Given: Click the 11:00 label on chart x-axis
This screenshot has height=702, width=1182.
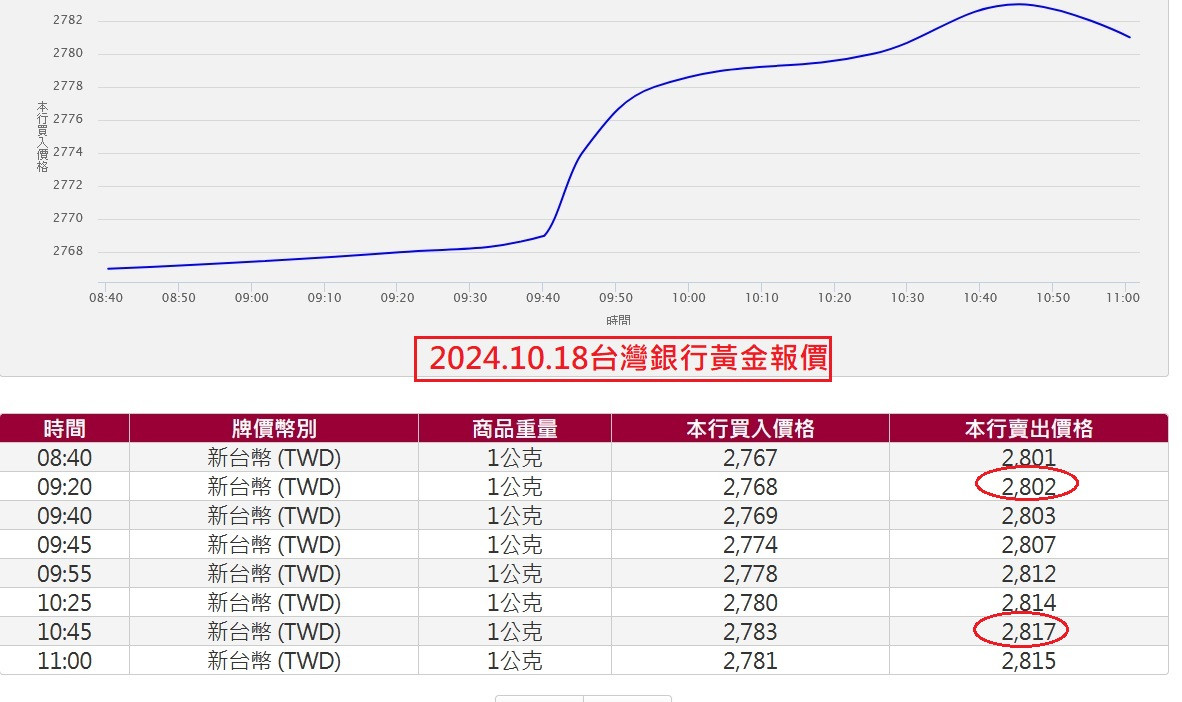Looking at the screenshot, I should point(1123,298).
